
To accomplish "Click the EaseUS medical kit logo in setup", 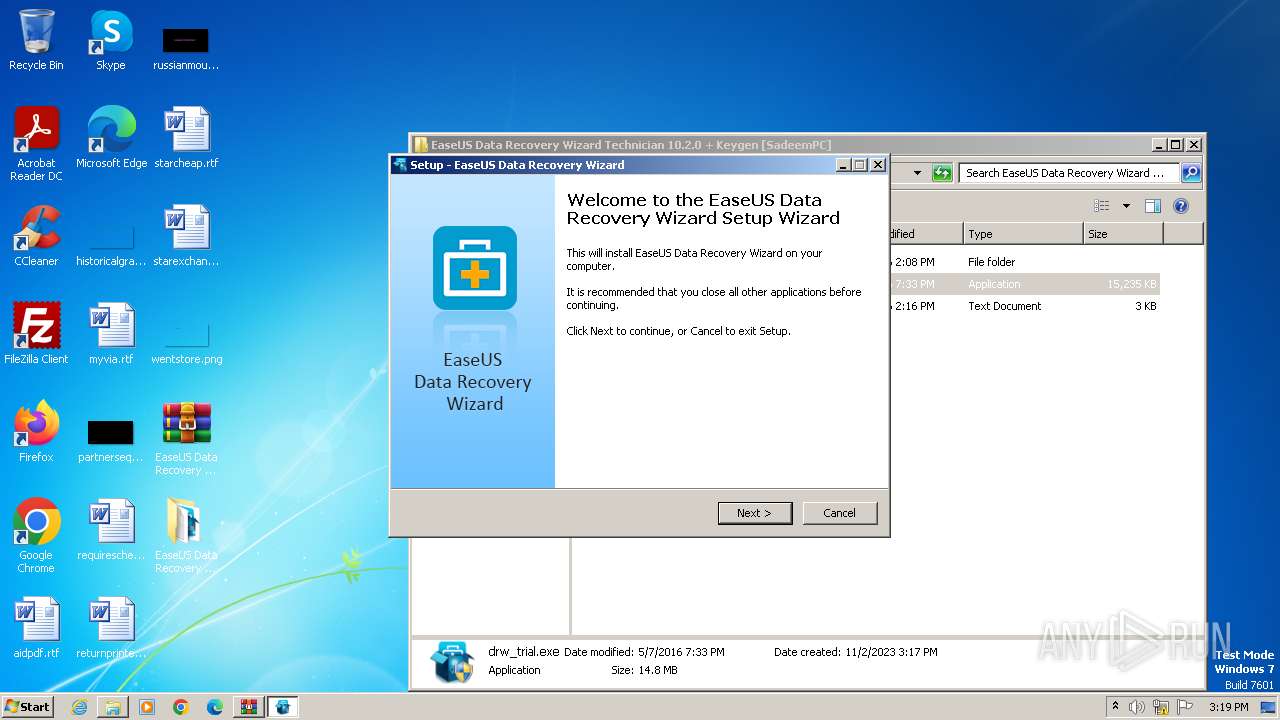I will point(475,267).
